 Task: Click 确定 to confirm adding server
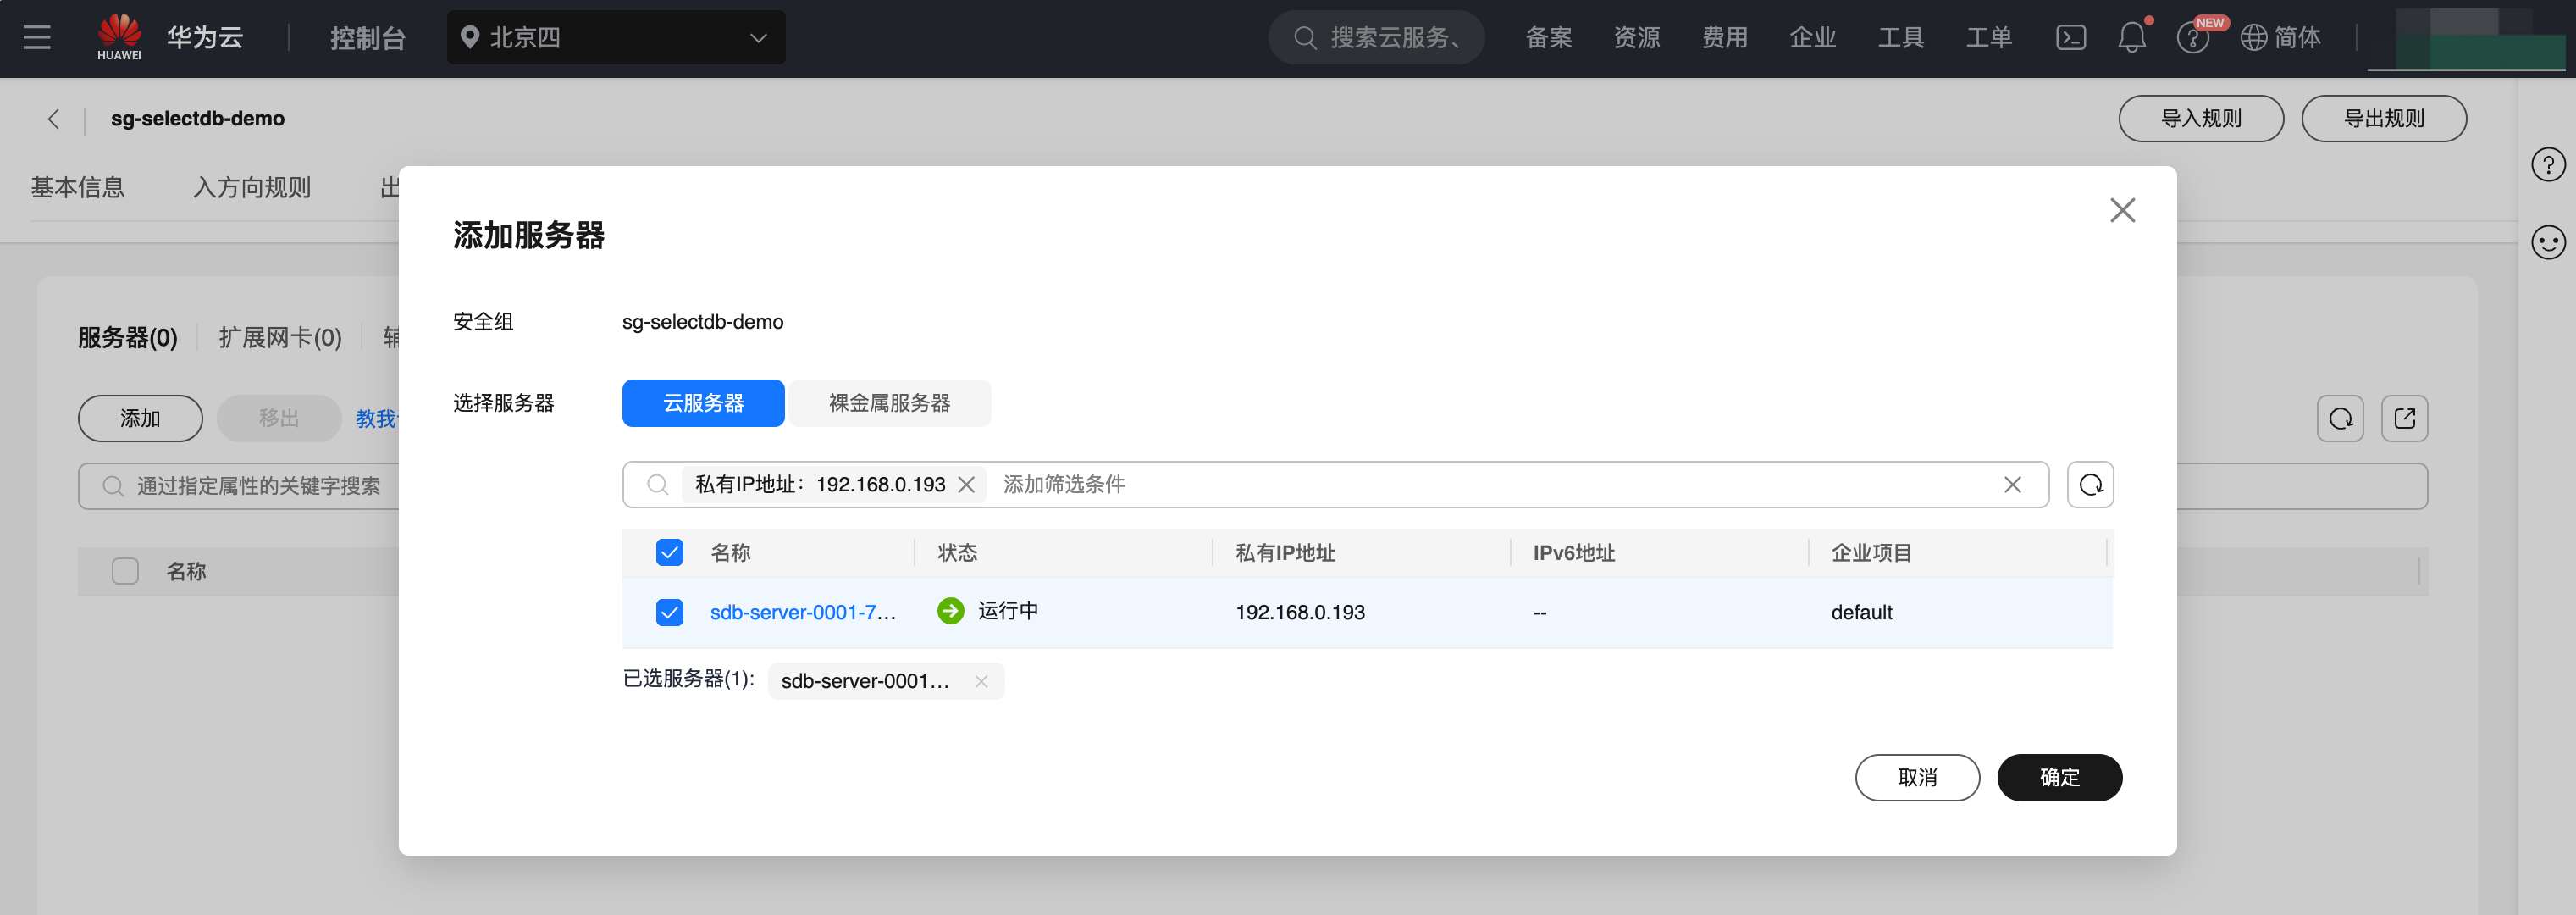click(x=2059, y=778)
